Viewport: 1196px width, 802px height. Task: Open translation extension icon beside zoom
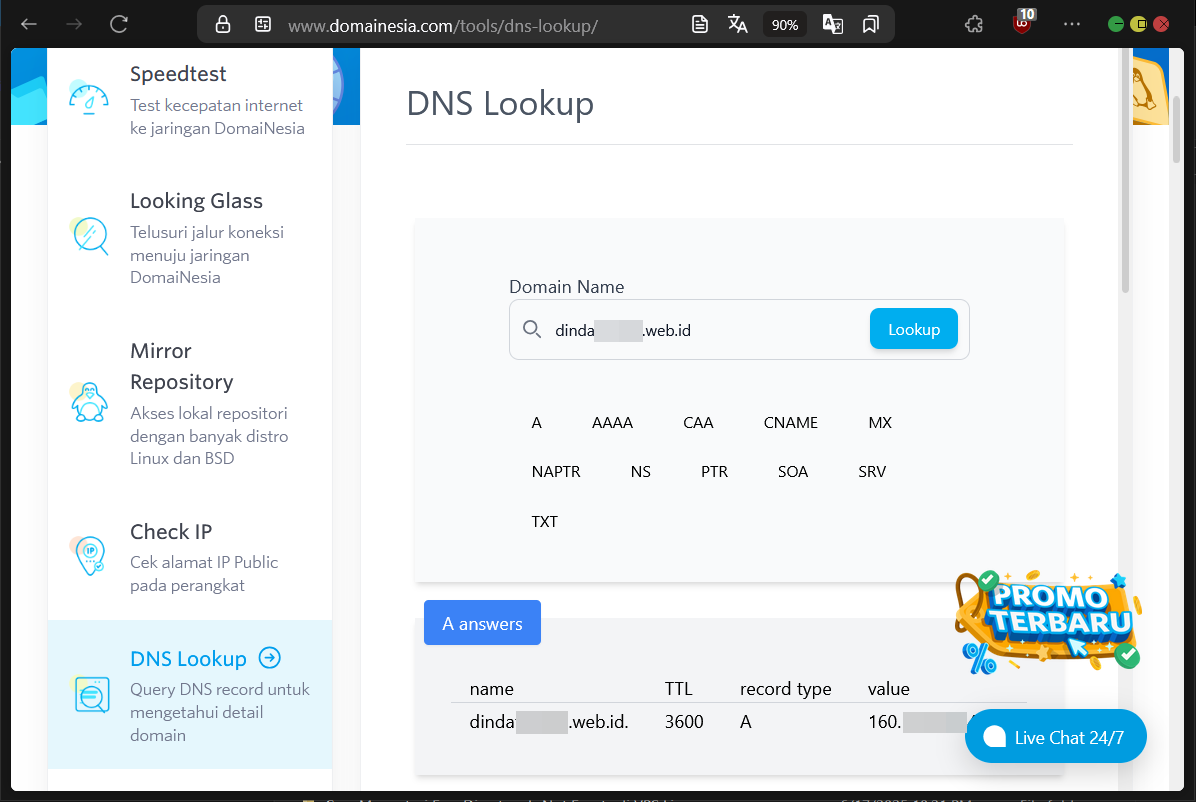click(833, 24)
